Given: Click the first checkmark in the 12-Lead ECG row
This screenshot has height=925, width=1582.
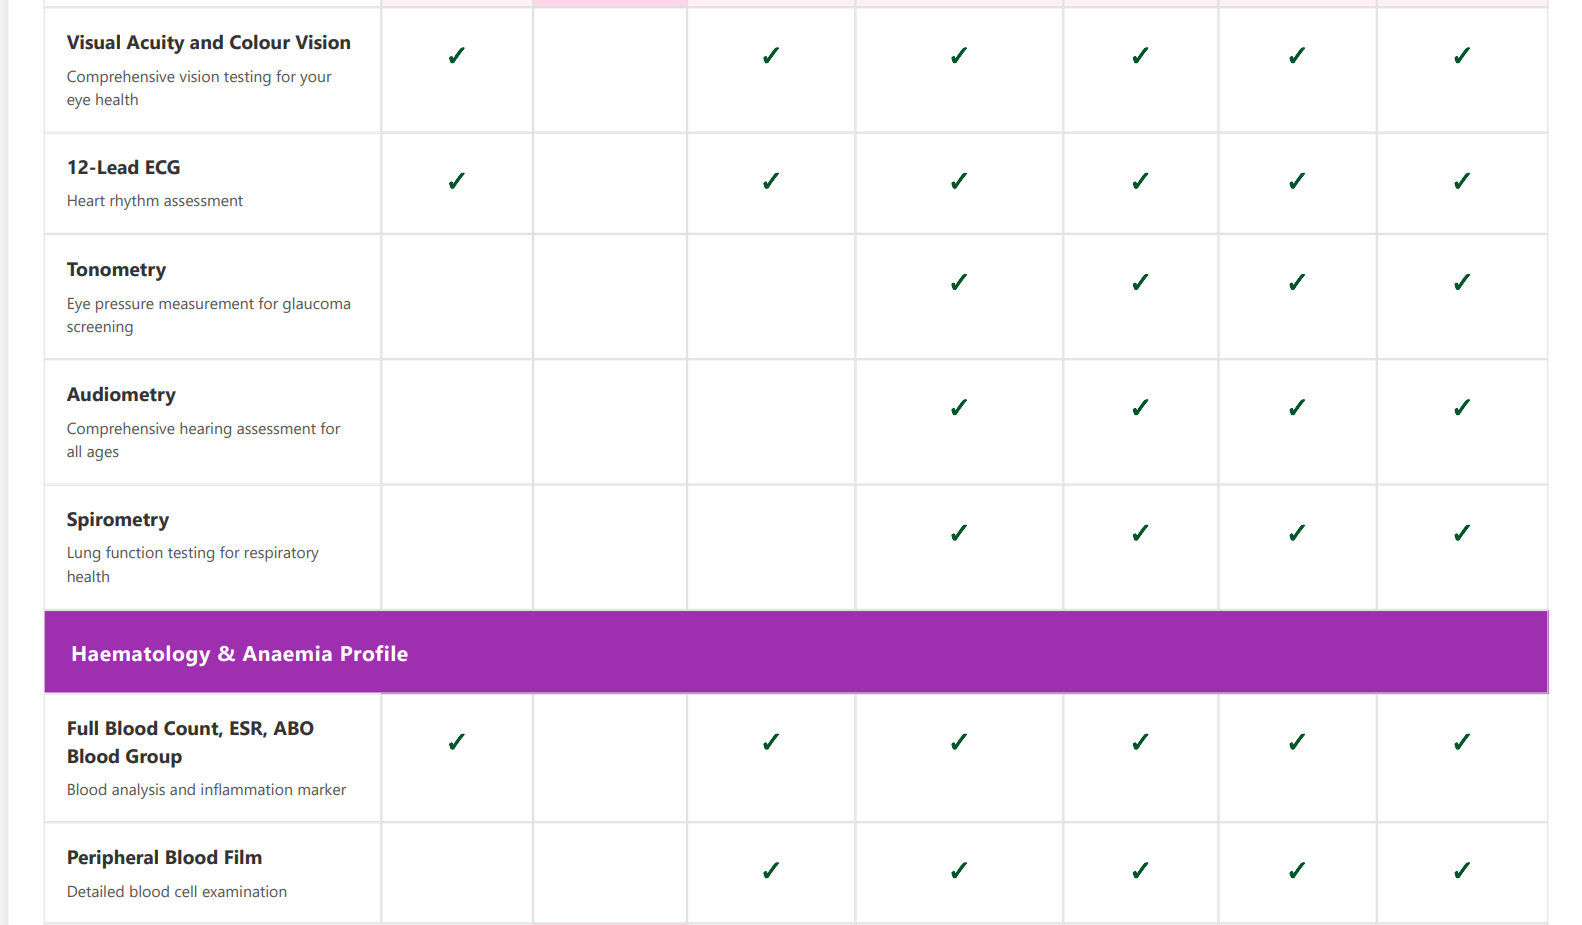Looking at the screenshot, I should (x=457, y=181).
